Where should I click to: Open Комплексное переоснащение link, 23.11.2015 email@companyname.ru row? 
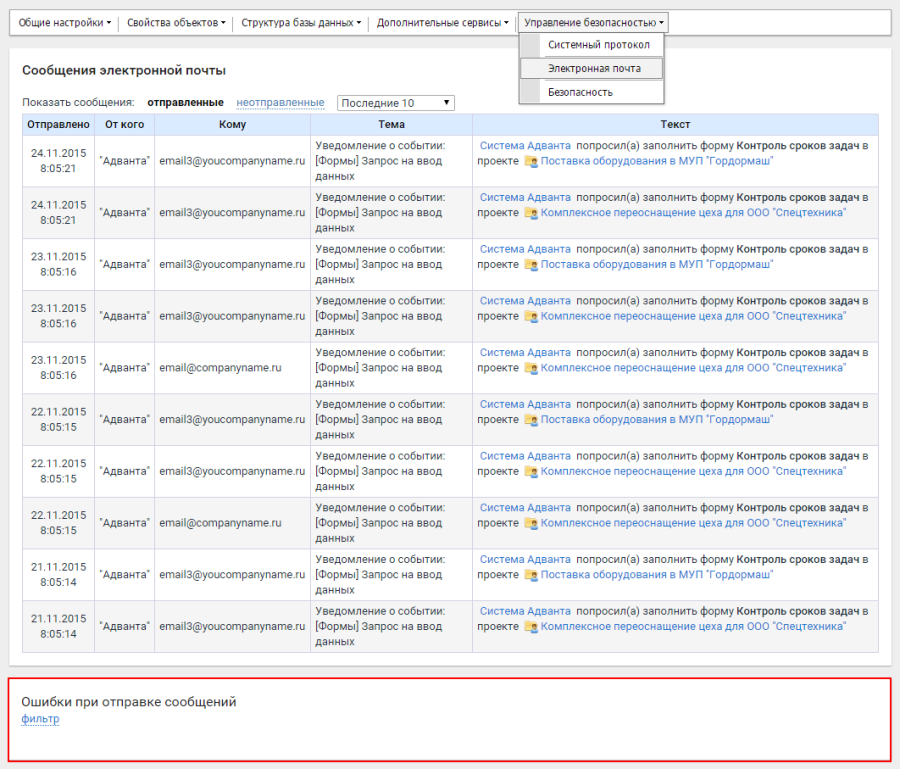(x=693, y=368)
